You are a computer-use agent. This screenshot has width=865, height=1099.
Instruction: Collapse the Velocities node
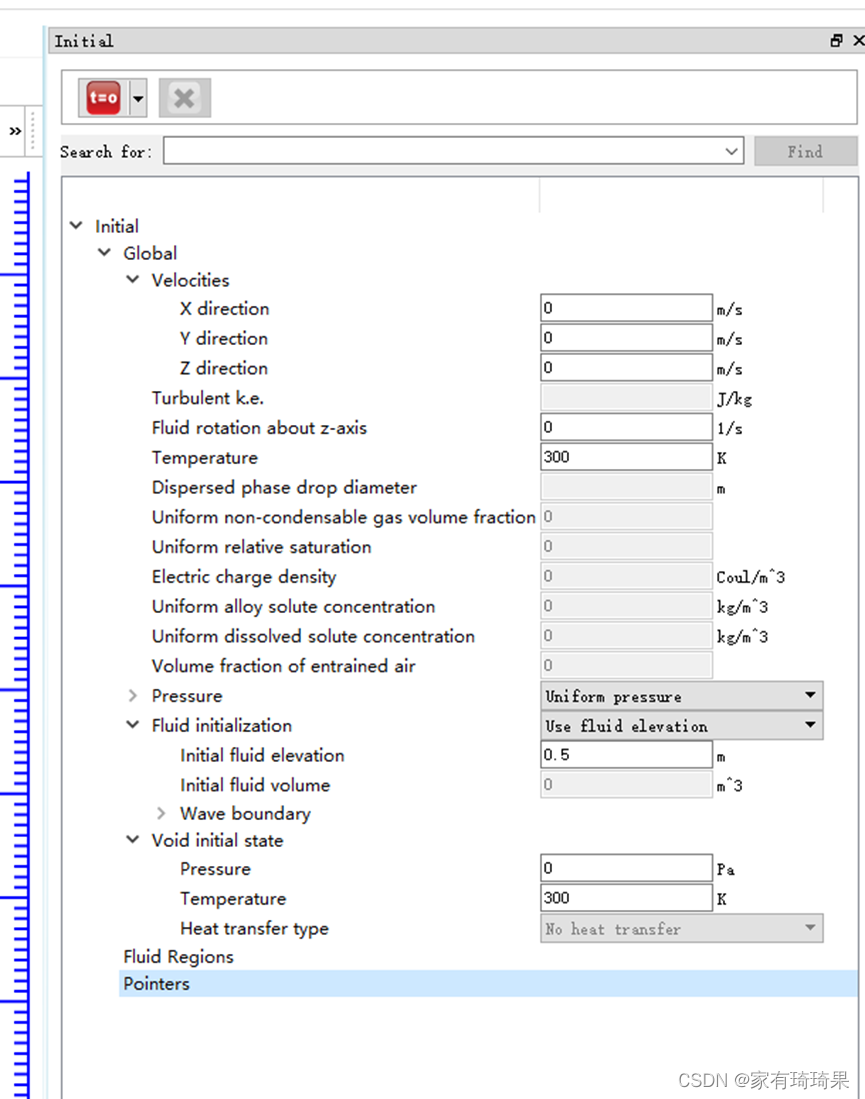point(132,280)
